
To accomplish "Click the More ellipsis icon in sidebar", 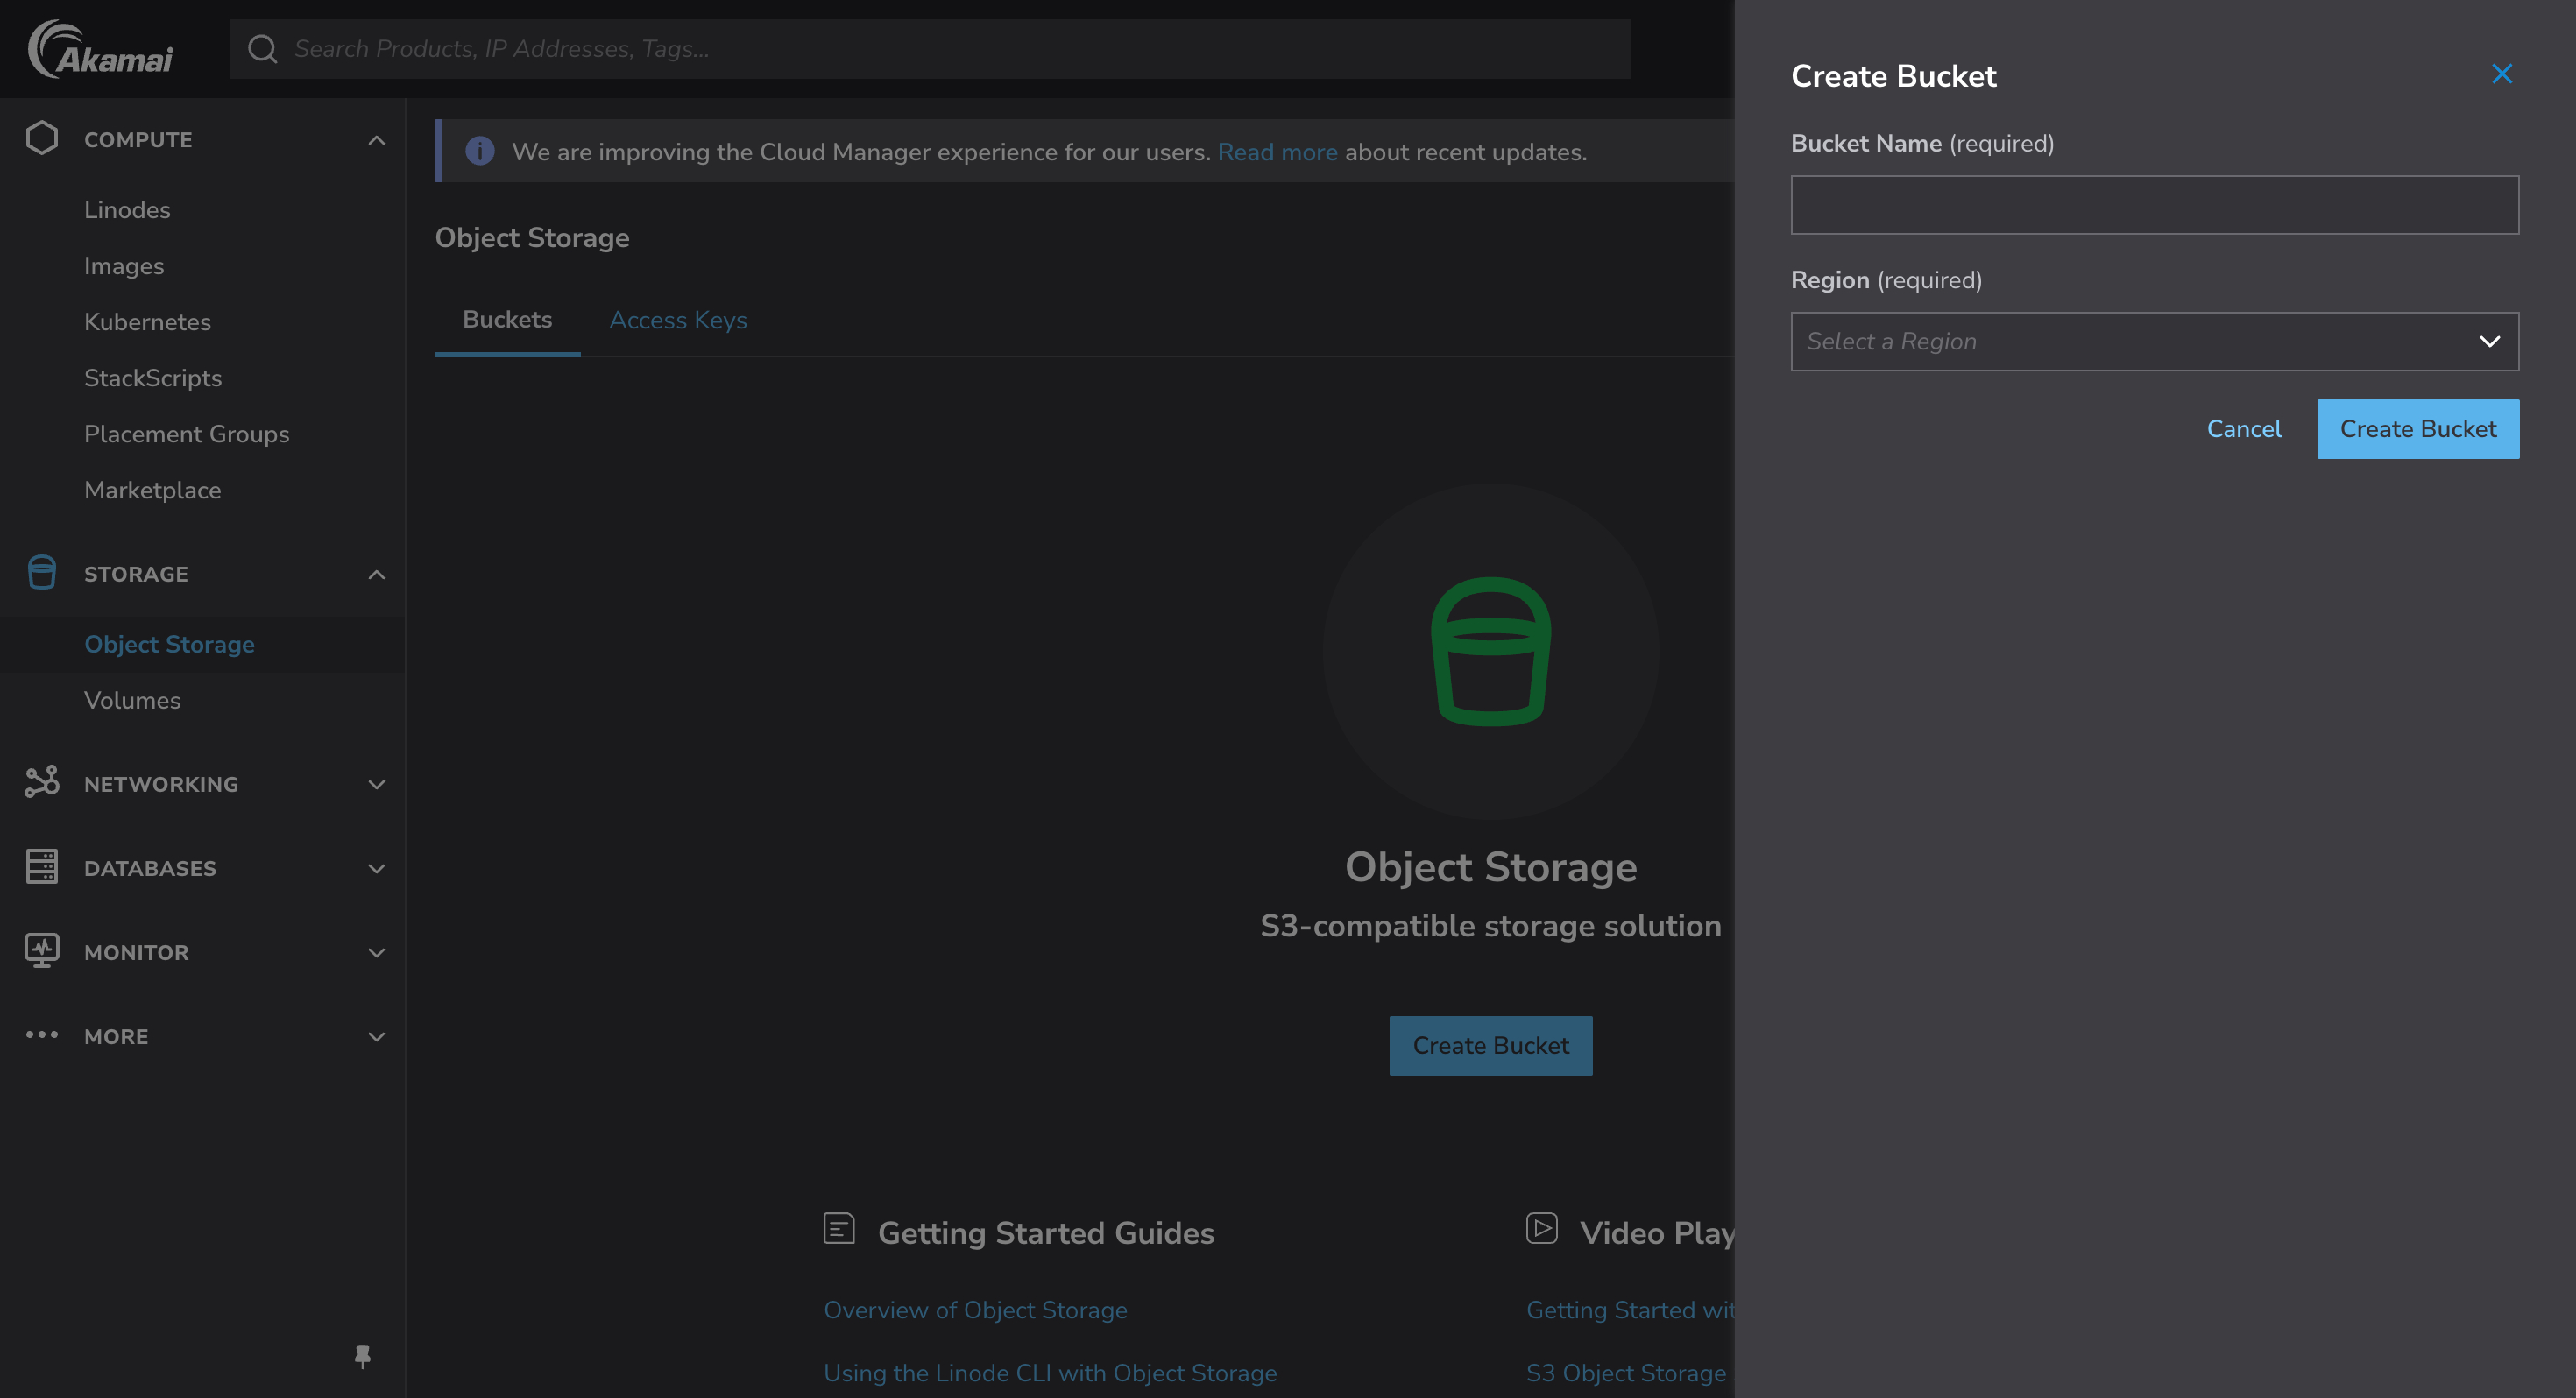I will point(41,1036).
